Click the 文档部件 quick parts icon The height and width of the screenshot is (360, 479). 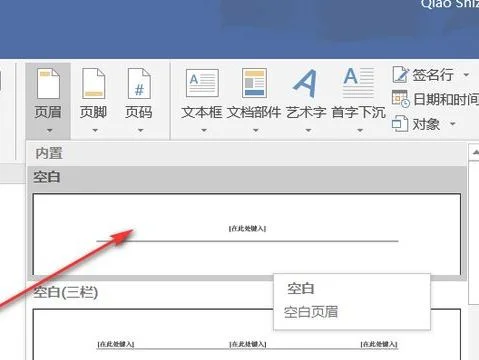click(254, 83)
